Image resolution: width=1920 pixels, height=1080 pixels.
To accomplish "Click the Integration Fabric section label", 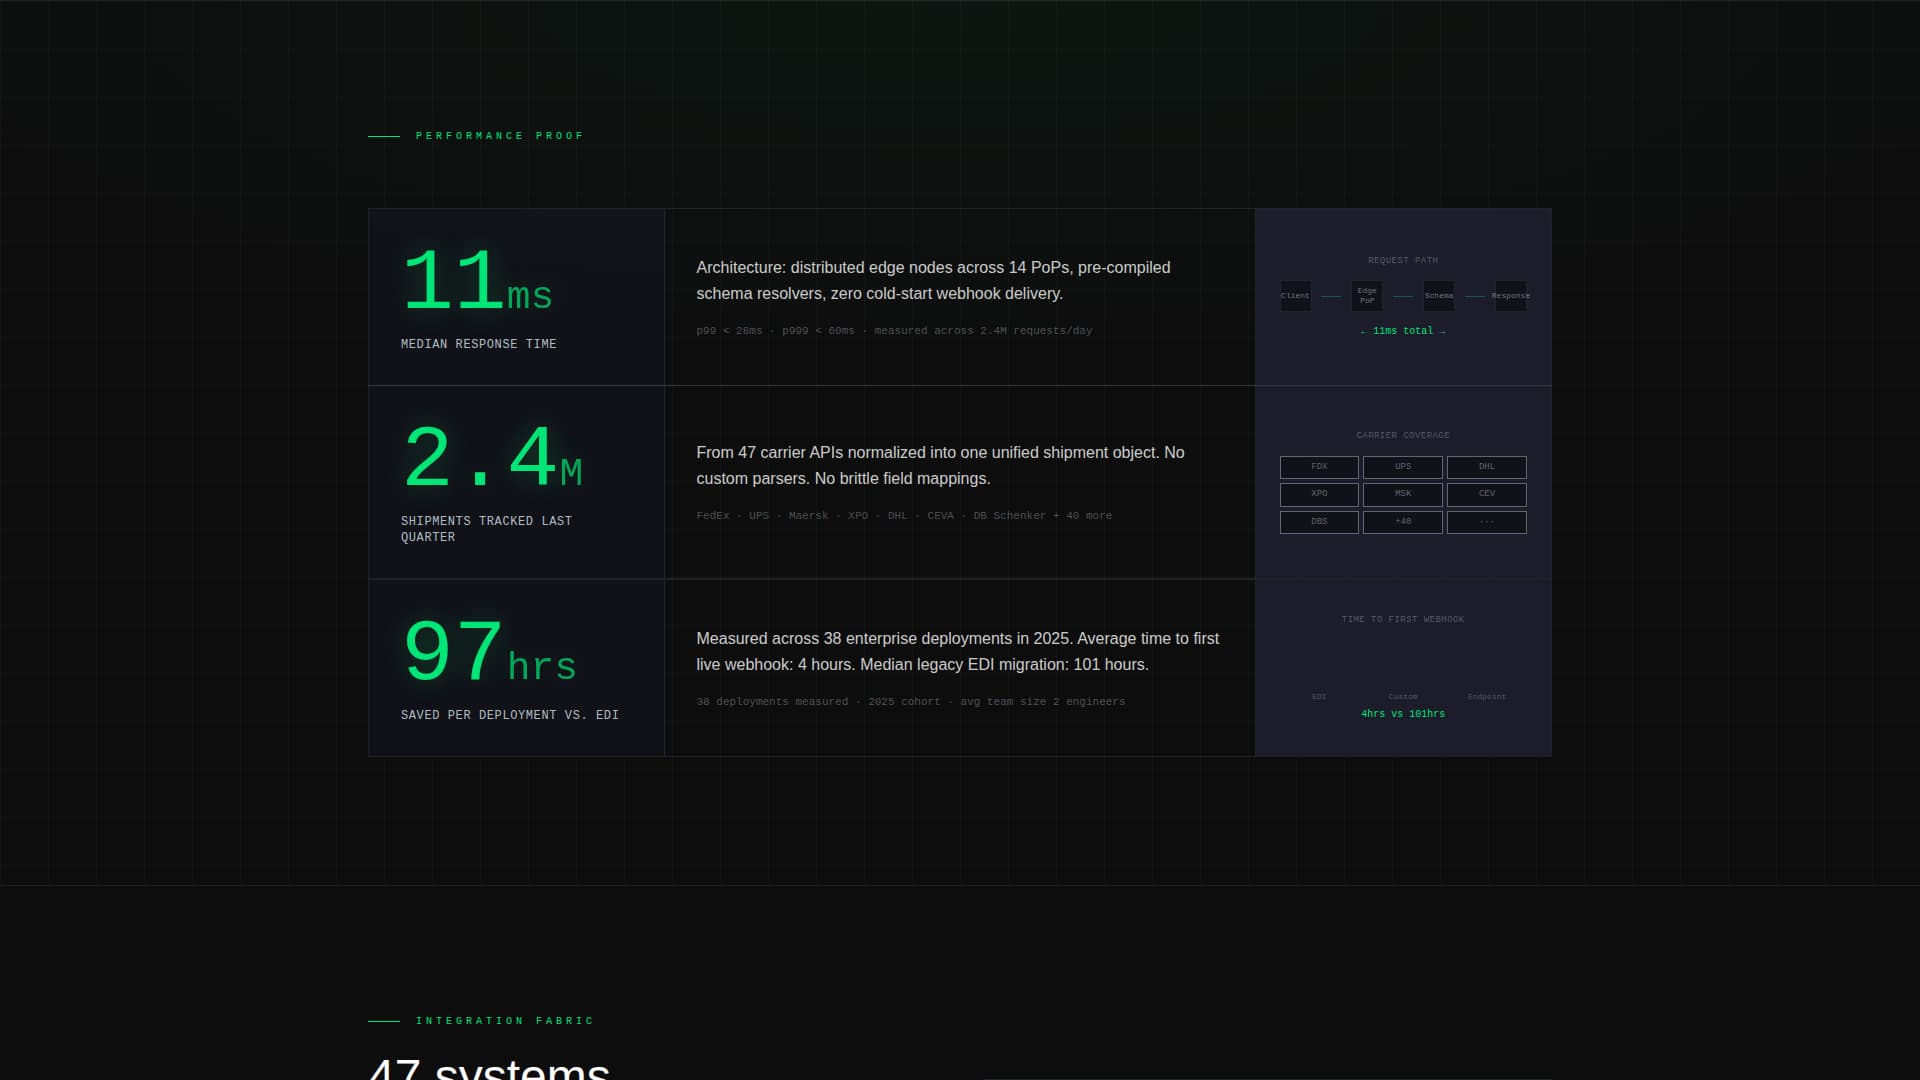I will click(504, 1021).
